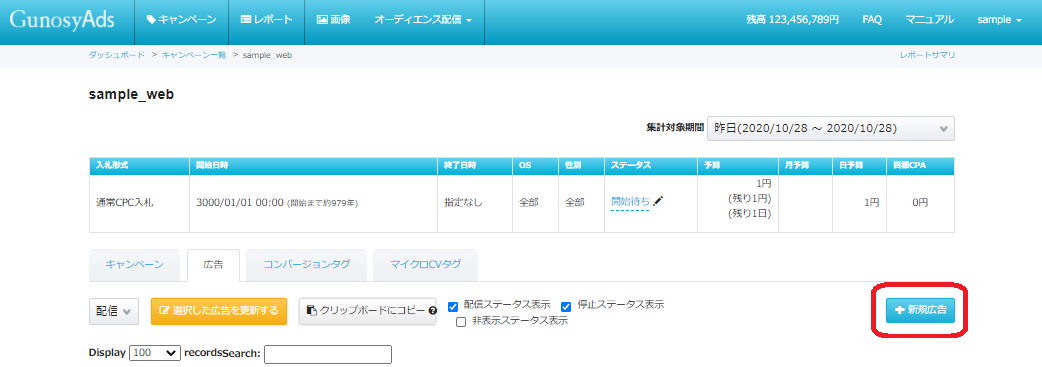Switch to the キャンペーン tab

[x=134, y=265]
